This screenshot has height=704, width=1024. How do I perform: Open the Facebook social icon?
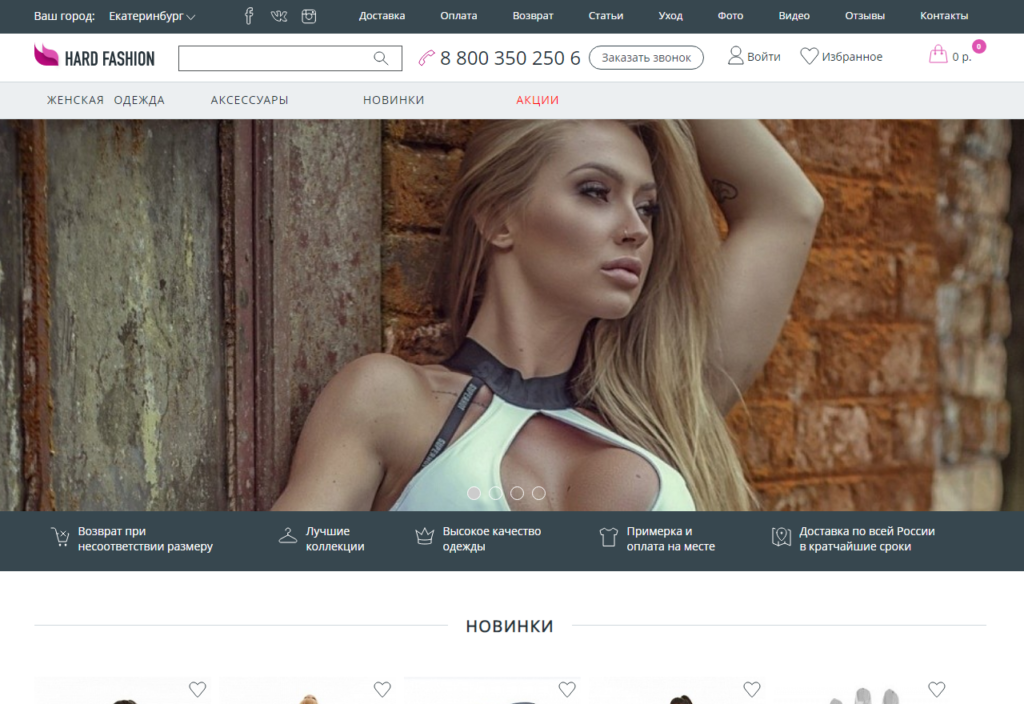(249, 16)
